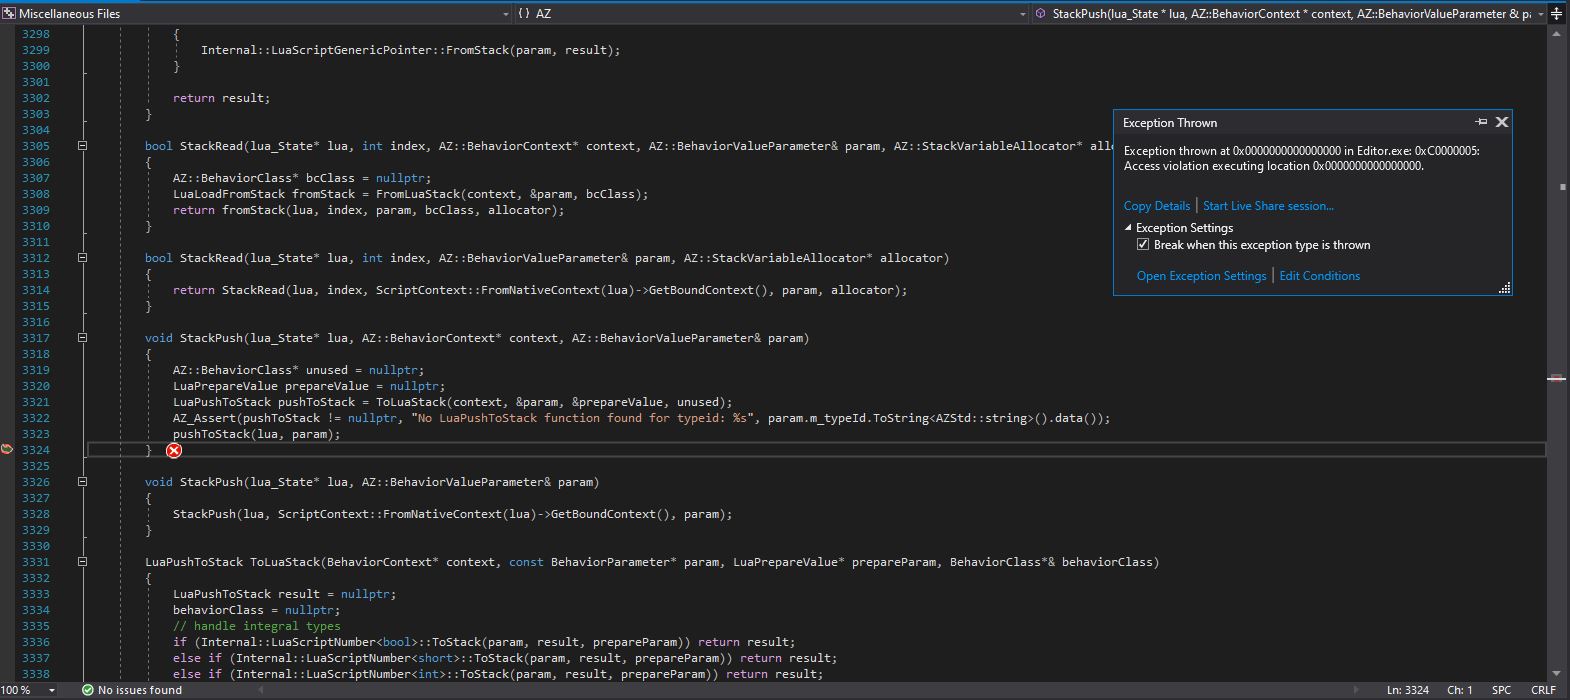1570x700 pixels.
Task: Close the Exception Thrown popup
Action: click(1501, 122)
